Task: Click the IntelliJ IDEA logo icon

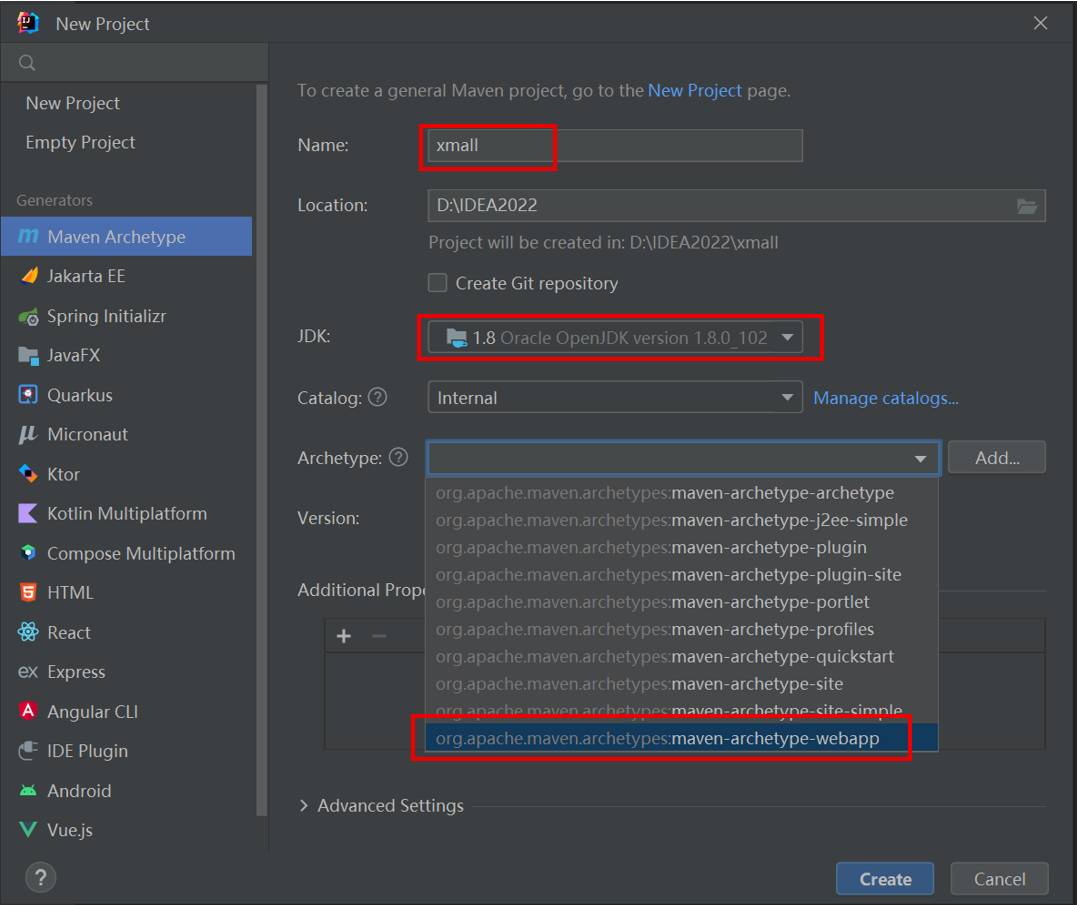Action: click(x=27, y=23)
